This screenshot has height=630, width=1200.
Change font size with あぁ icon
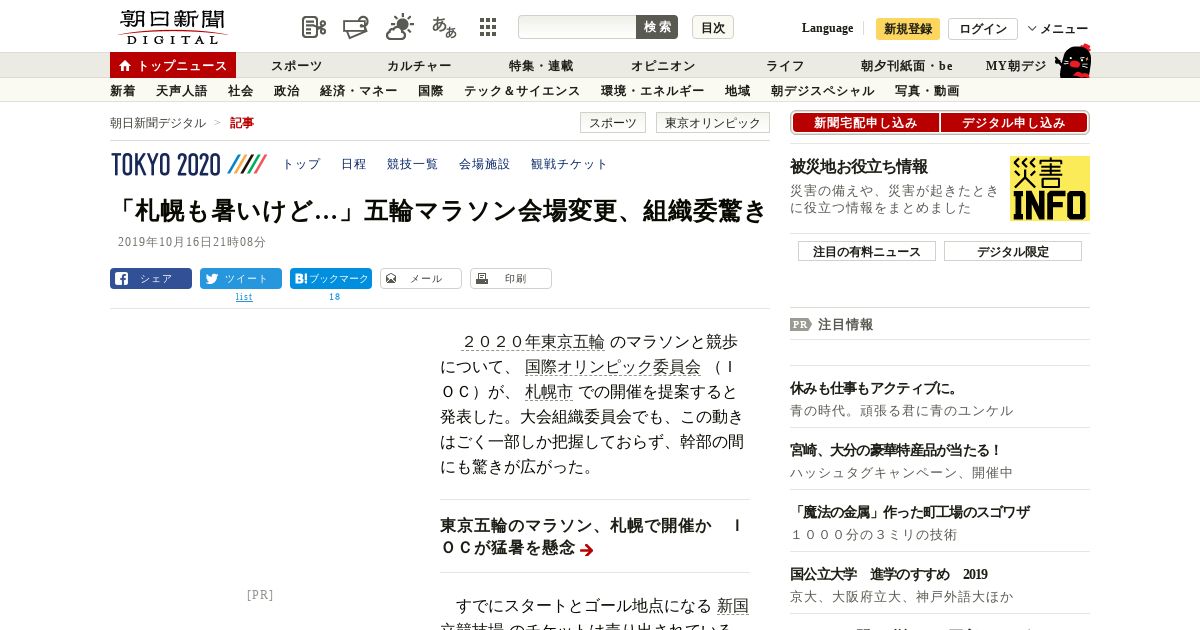(x=444, y=27)
